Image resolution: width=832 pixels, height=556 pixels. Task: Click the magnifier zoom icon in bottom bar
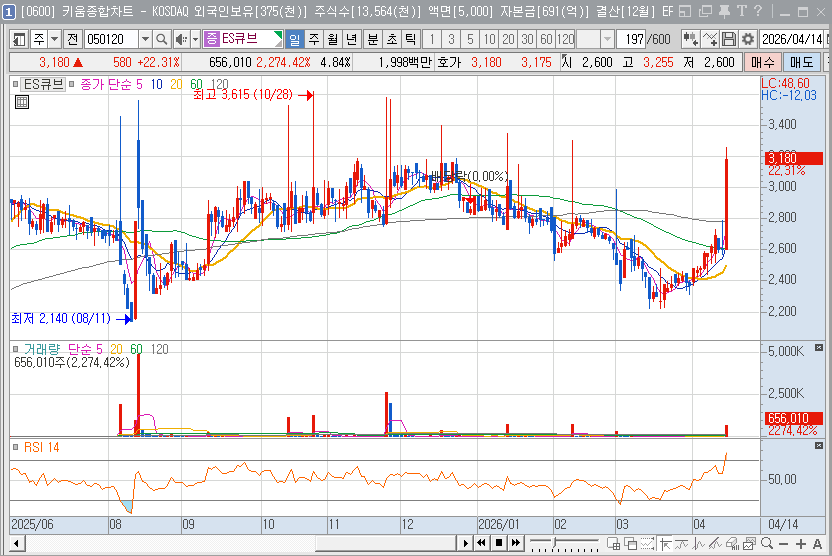(x=766, y=543)
